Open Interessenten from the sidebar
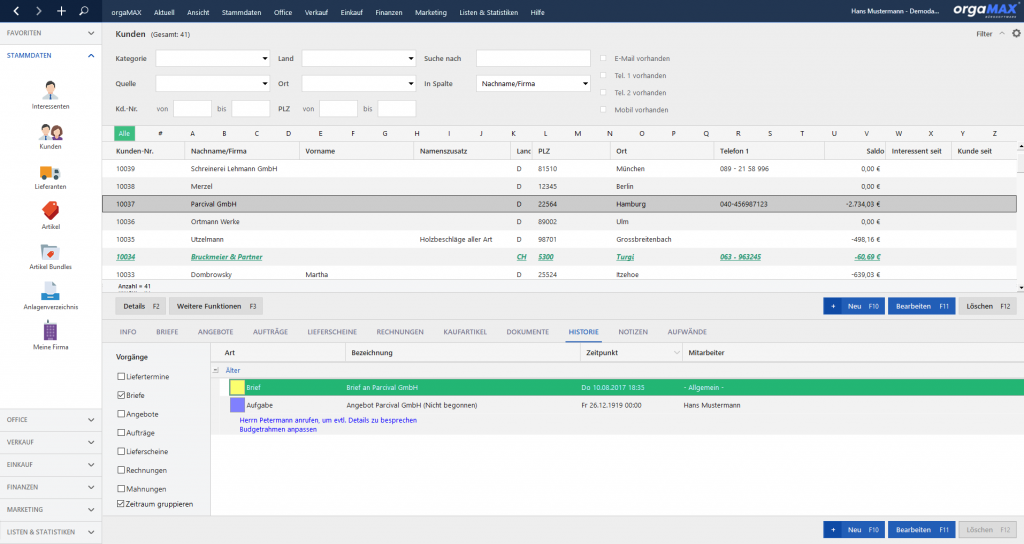Viewport: 1024px width, 544px height. [50, 95]
